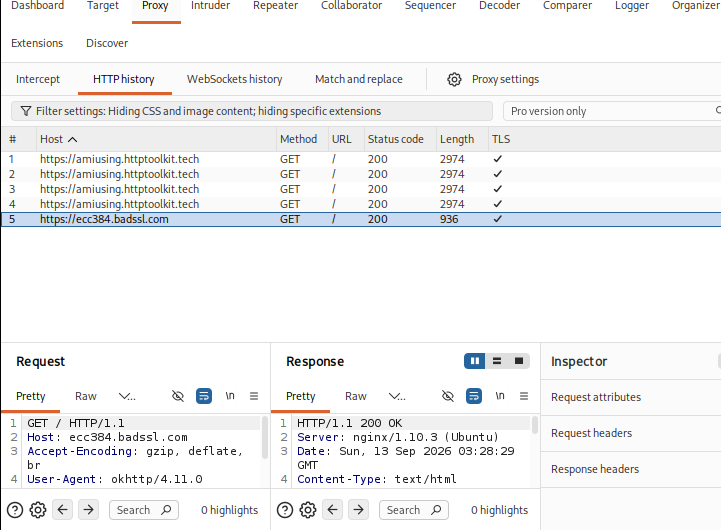Select top-bottom stacked layout view

(x=497, y=361)
